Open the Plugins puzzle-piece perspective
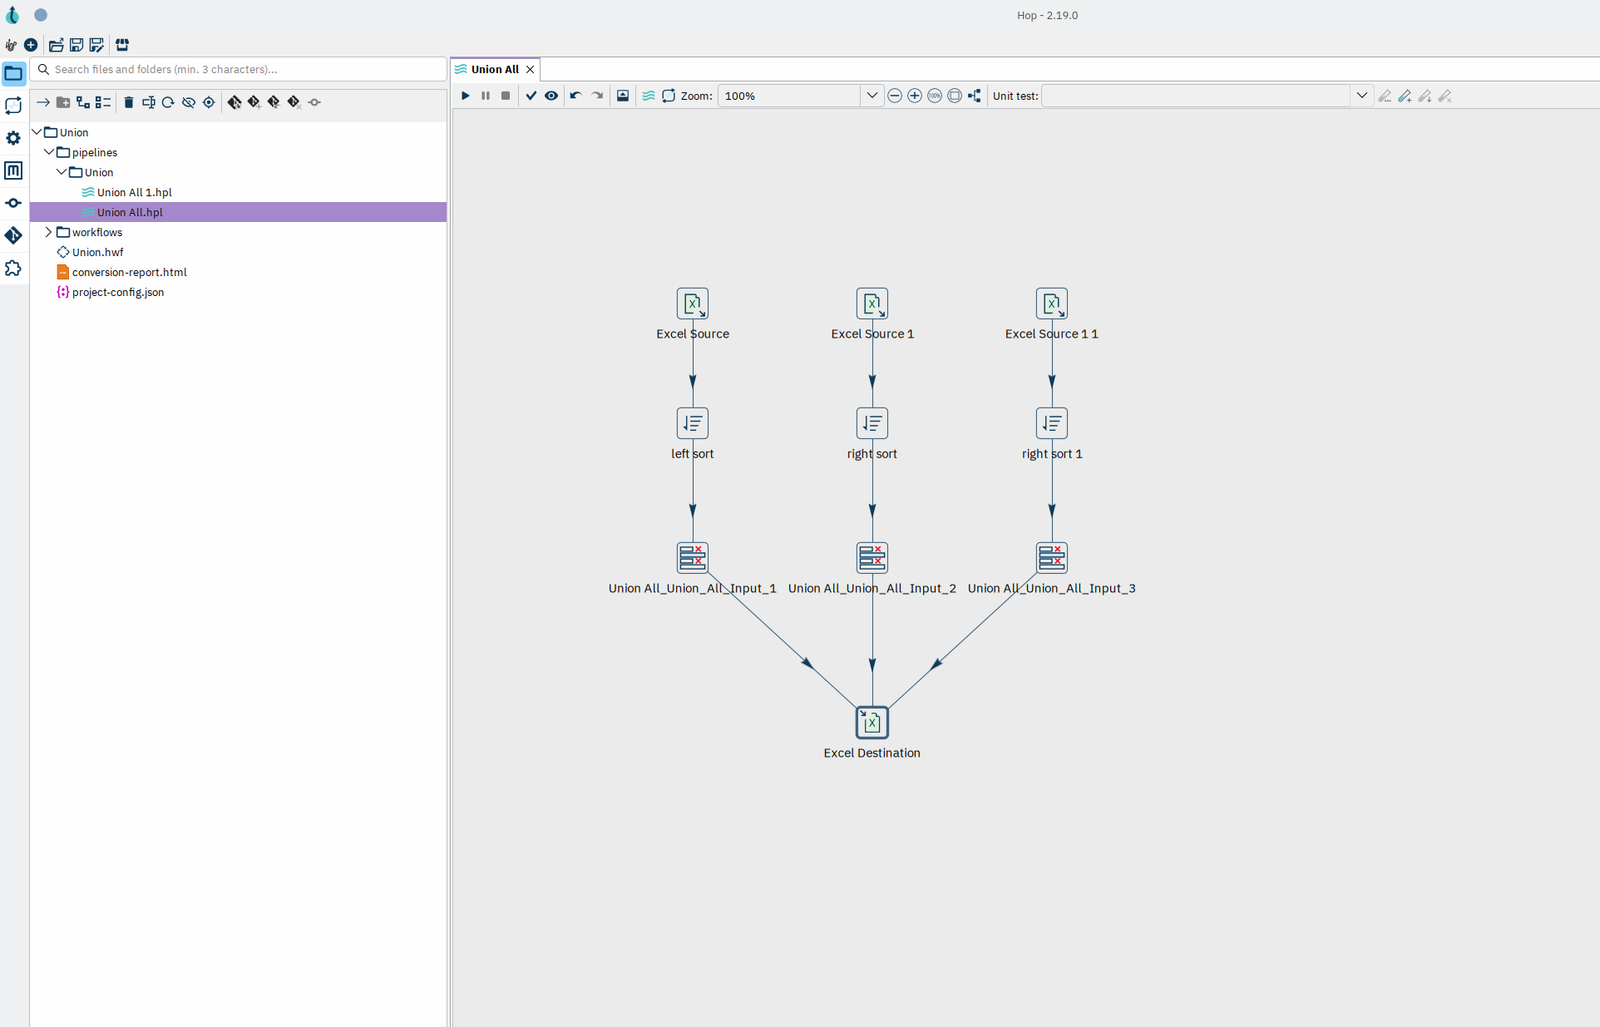Screen dimensions: 1600x1027 [x=13, y=268]
